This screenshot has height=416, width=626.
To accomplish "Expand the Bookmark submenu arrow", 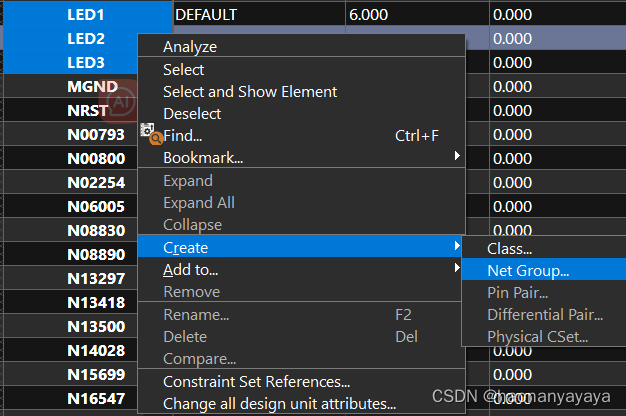I will tap(457, 156).
